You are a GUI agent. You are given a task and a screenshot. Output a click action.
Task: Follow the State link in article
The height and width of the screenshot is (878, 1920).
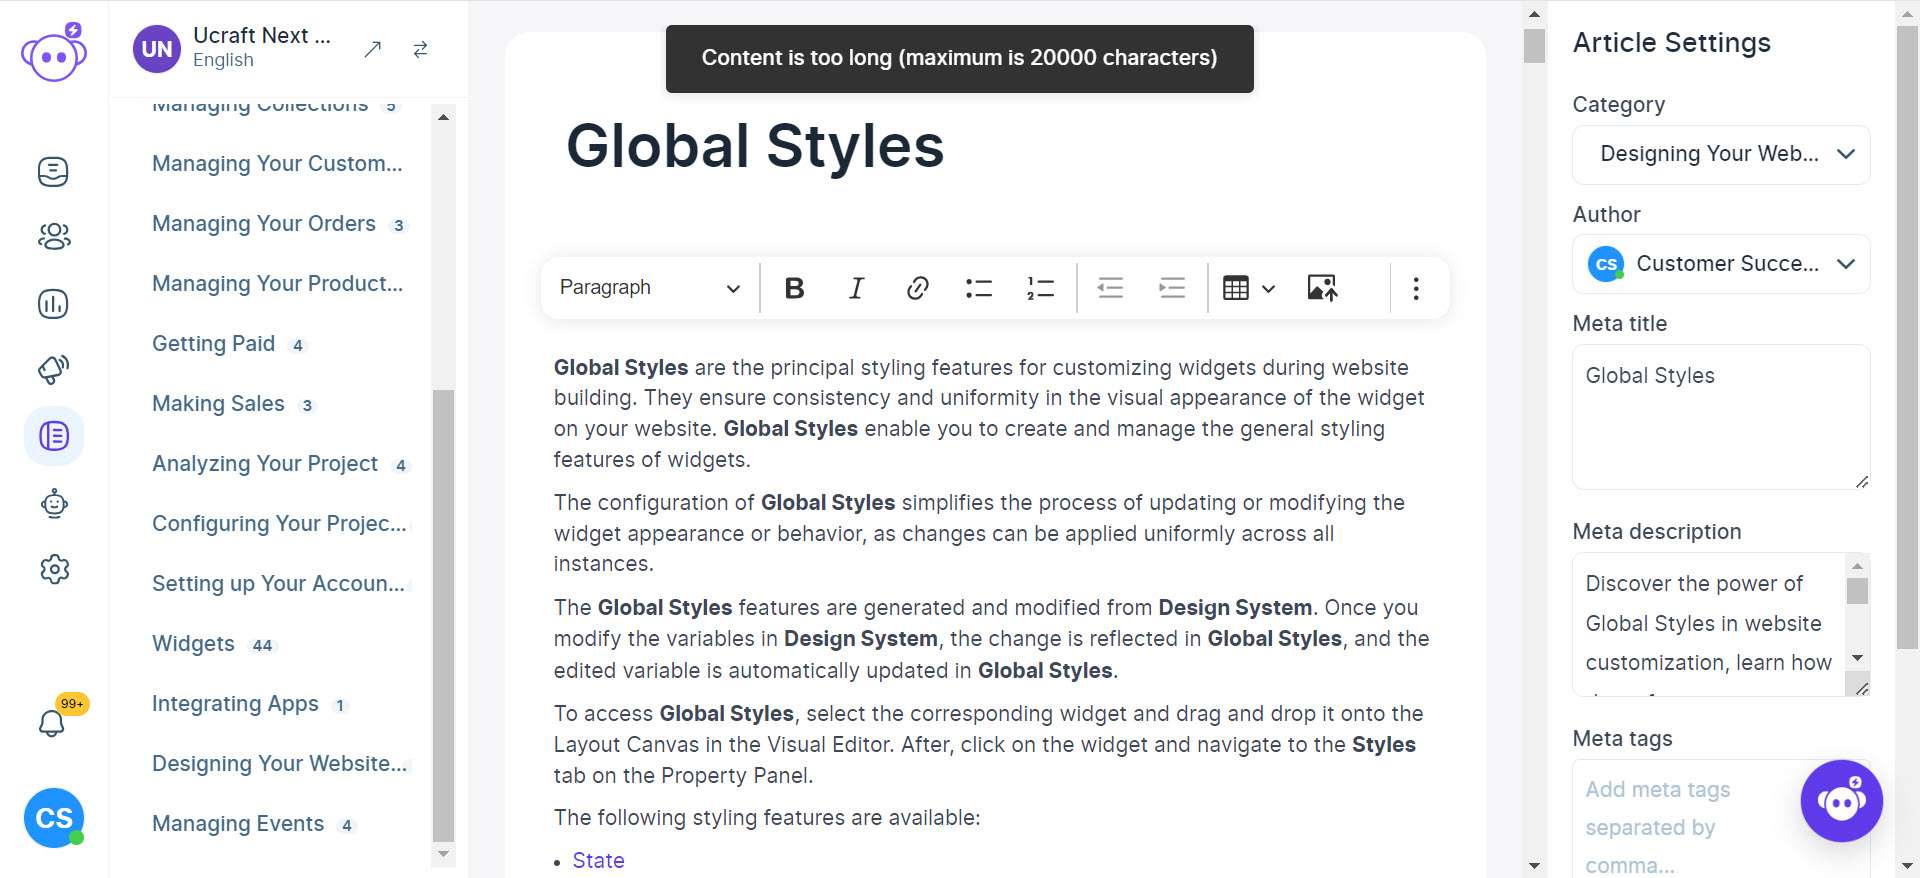pos(598,860)
